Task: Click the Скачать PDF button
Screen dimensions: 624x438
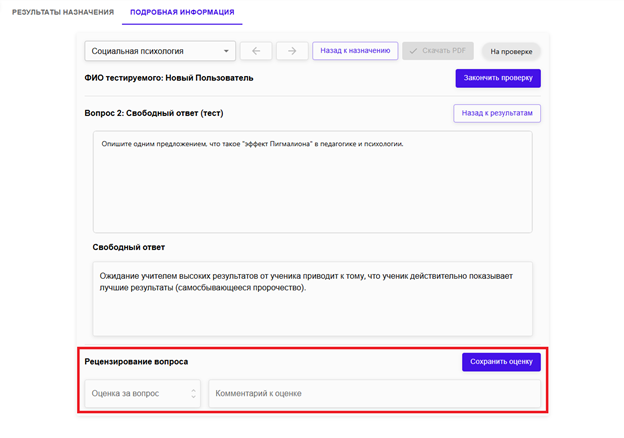Action: click(x=438, y=51)
